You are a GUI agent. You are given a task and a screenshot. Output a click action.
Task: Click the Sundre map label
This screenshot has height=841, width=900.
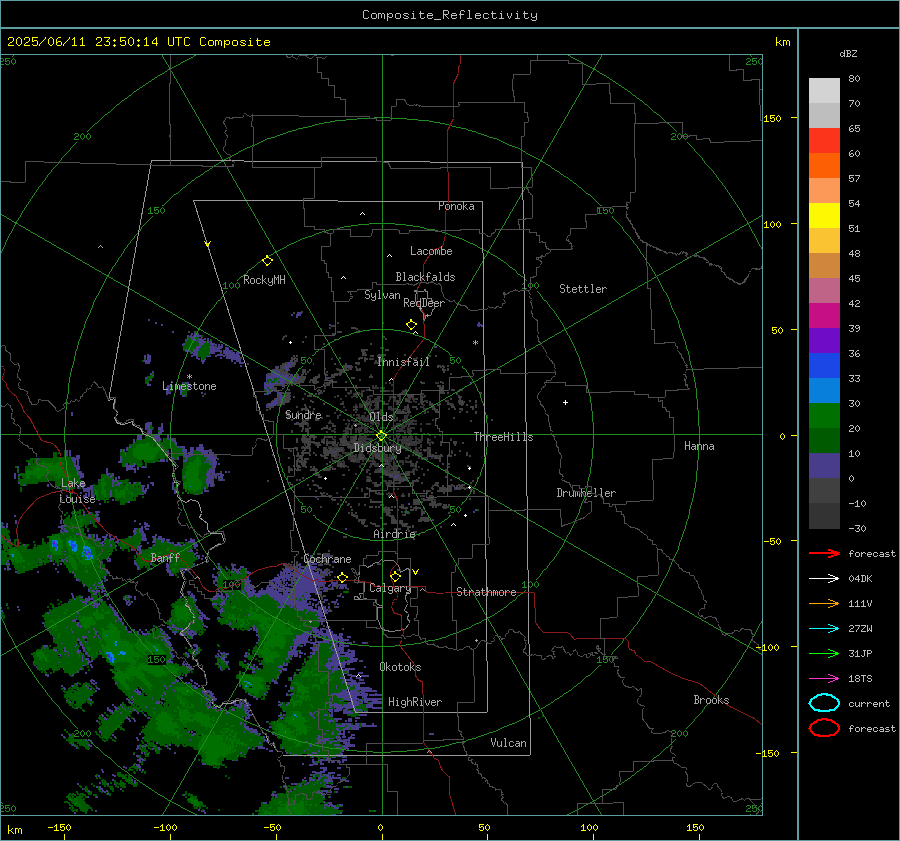pos(303,414)
